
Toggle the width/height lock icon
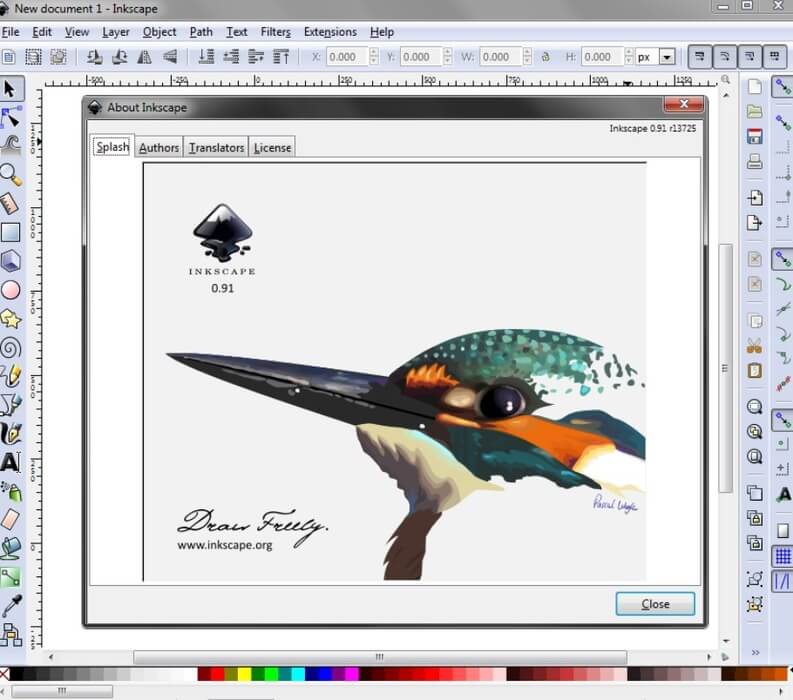(x=545, y=57)
